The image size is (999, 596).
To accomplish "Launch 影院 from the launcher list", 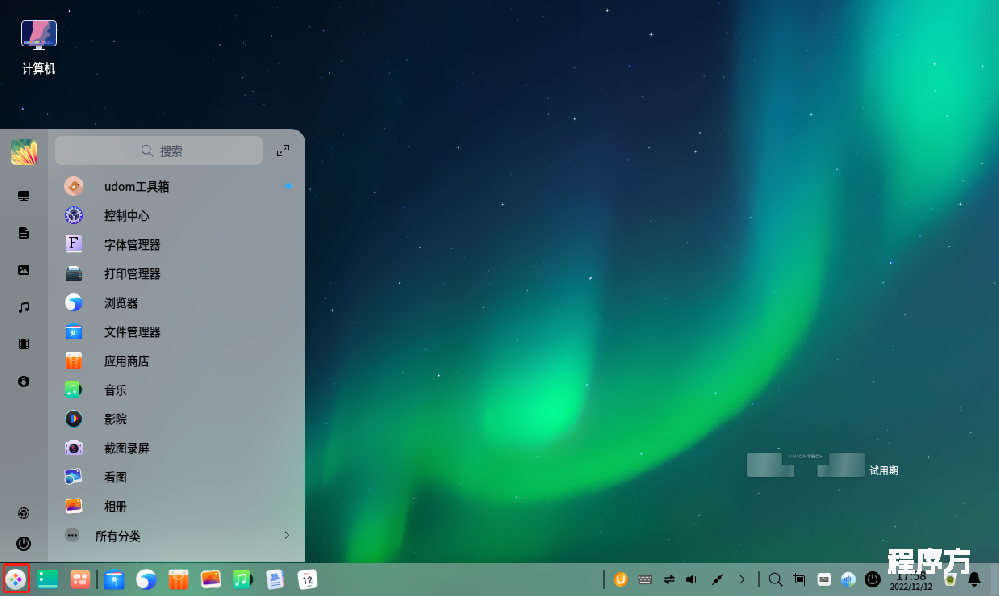I will pyautogui.click(x=176, y=419).
